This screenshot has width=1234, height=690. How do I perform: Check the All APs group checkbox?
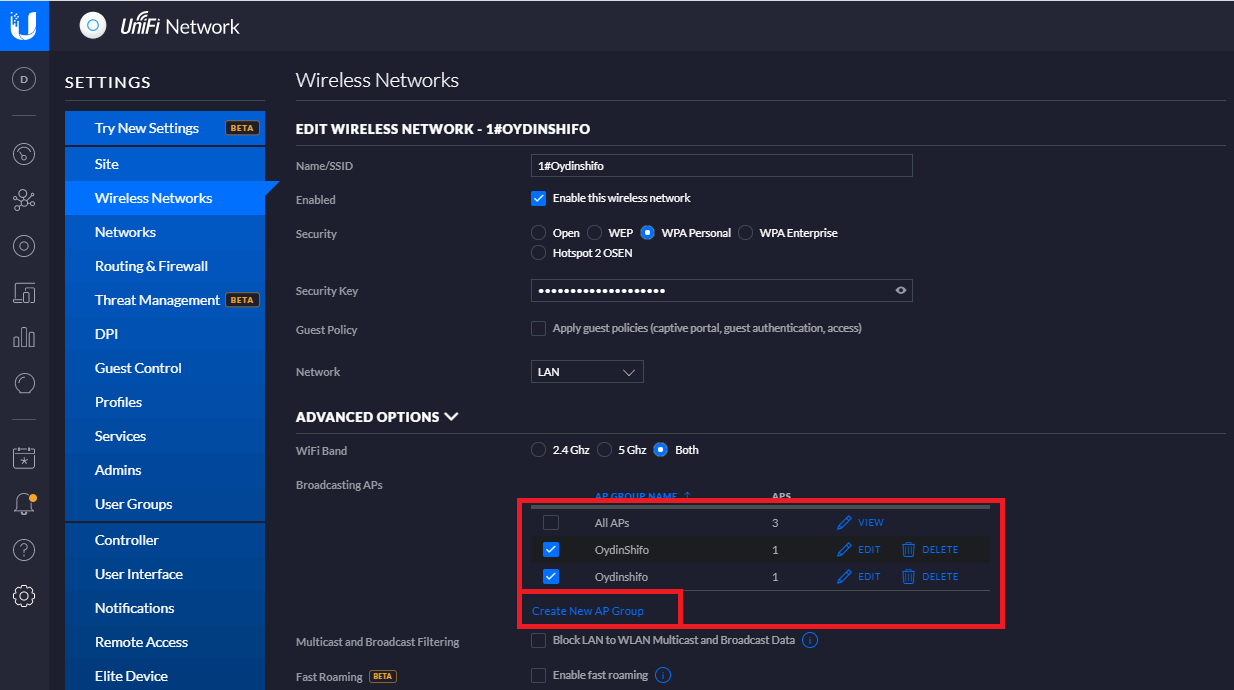tap(551, 523)
